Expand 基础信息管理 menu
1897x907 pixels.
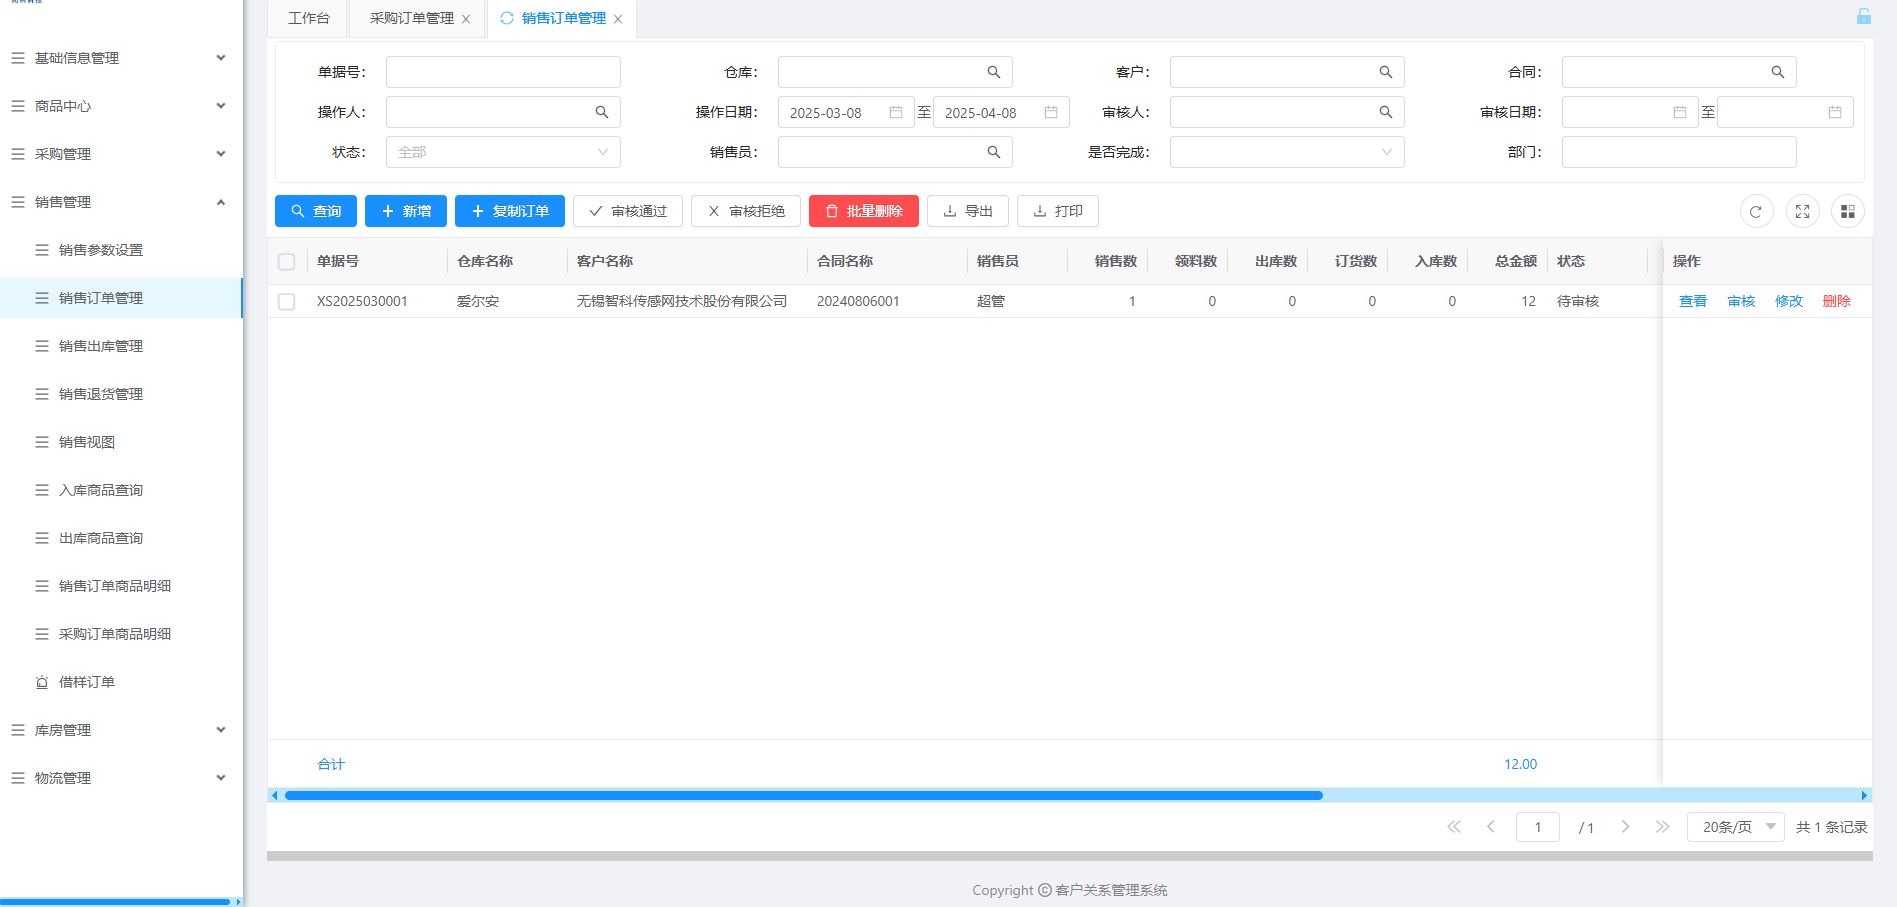point(121,58)
